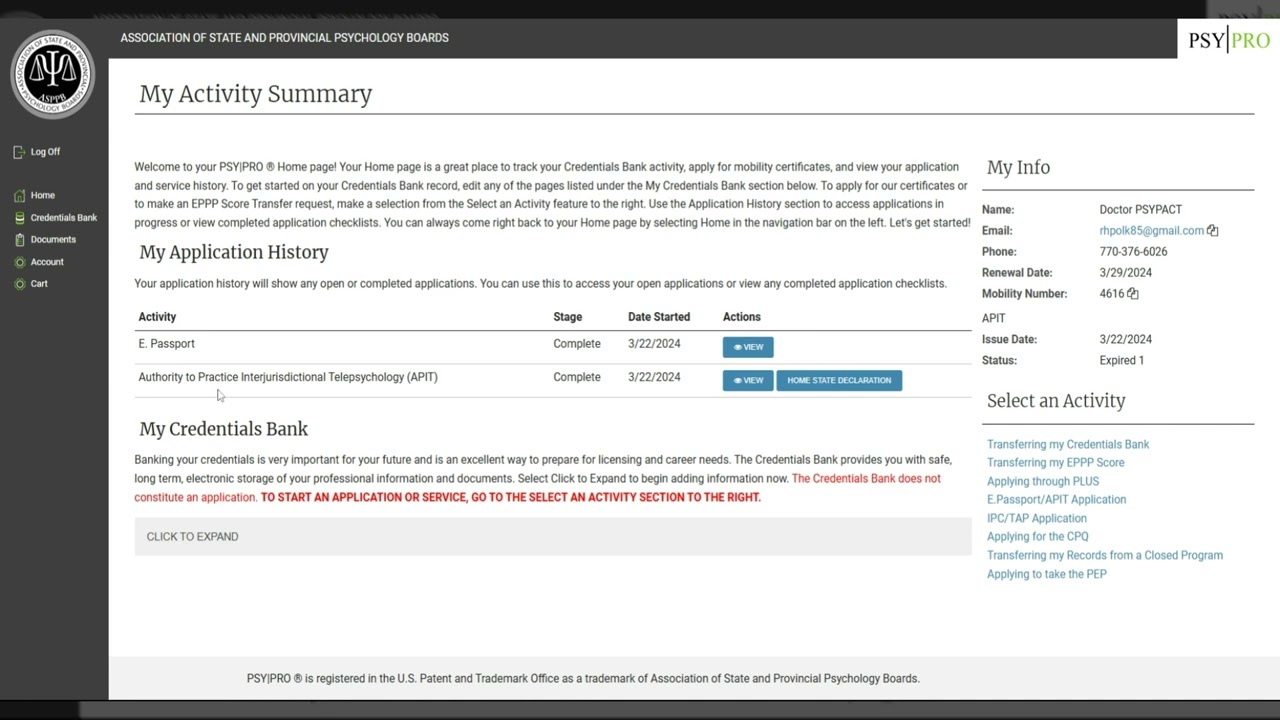Click the rhpolk85@gmail.com email link

[x=1151, y=231]
